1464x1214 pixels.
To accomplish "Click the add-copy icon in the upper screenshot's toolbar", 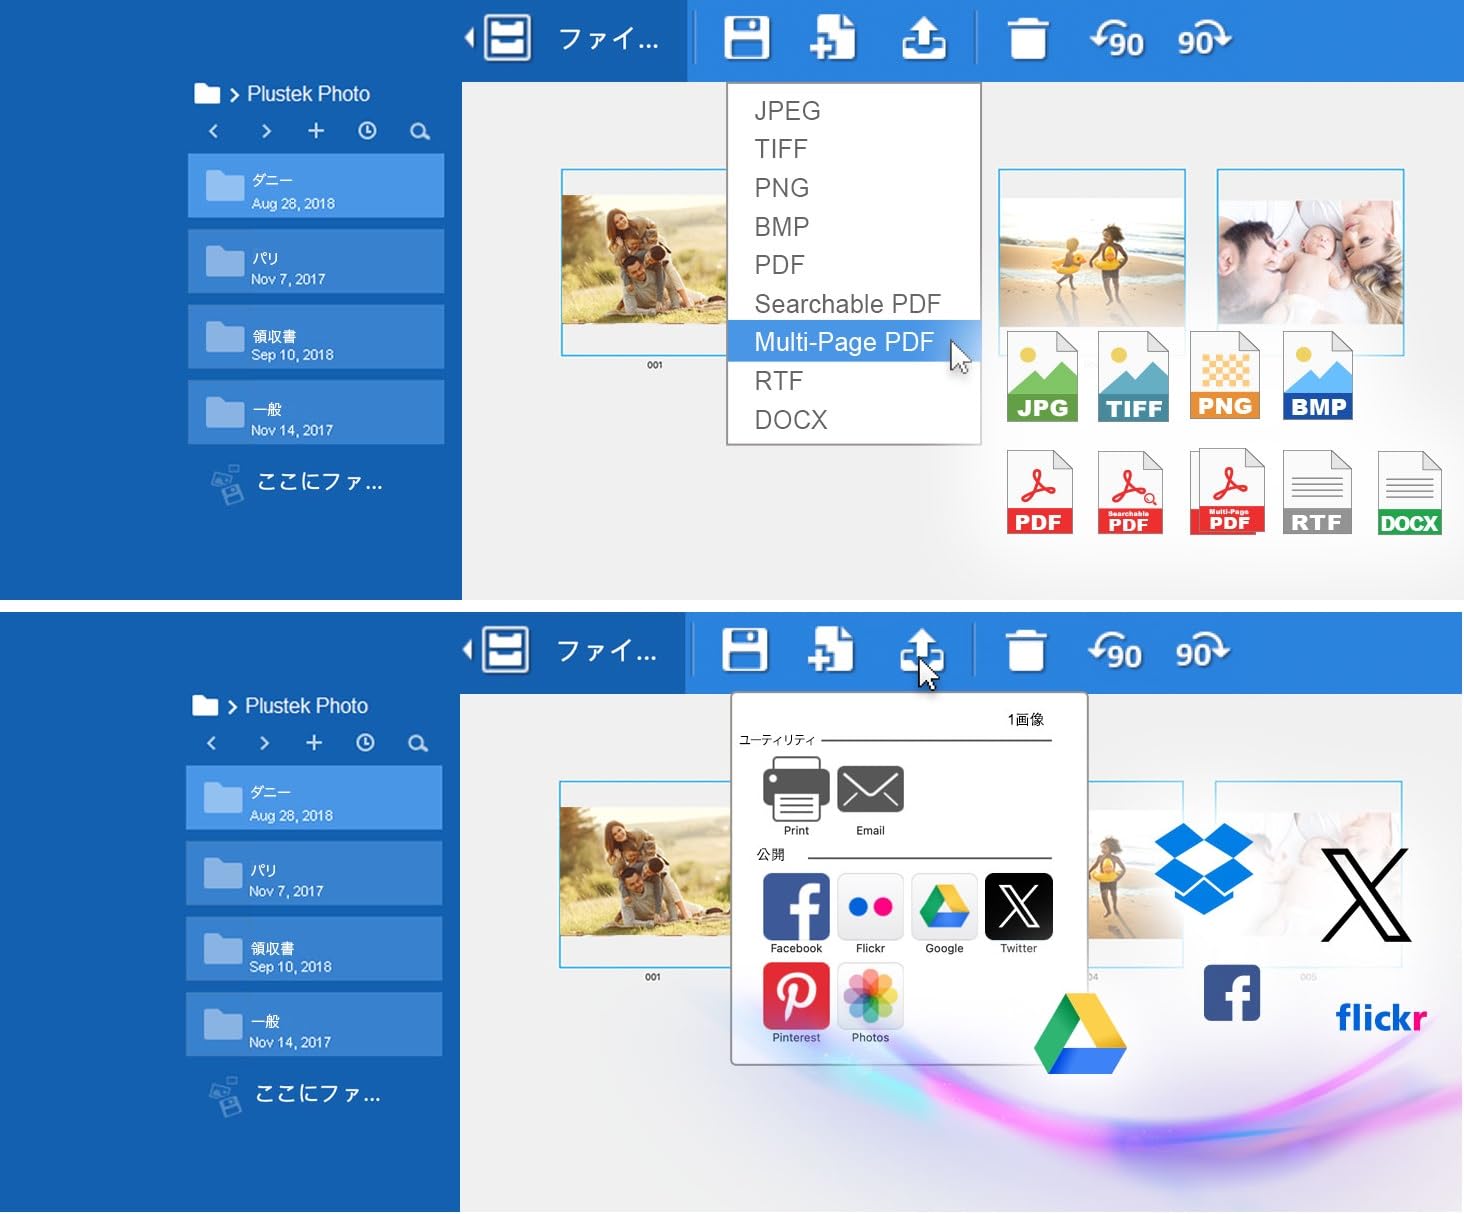I will [832, 38].
